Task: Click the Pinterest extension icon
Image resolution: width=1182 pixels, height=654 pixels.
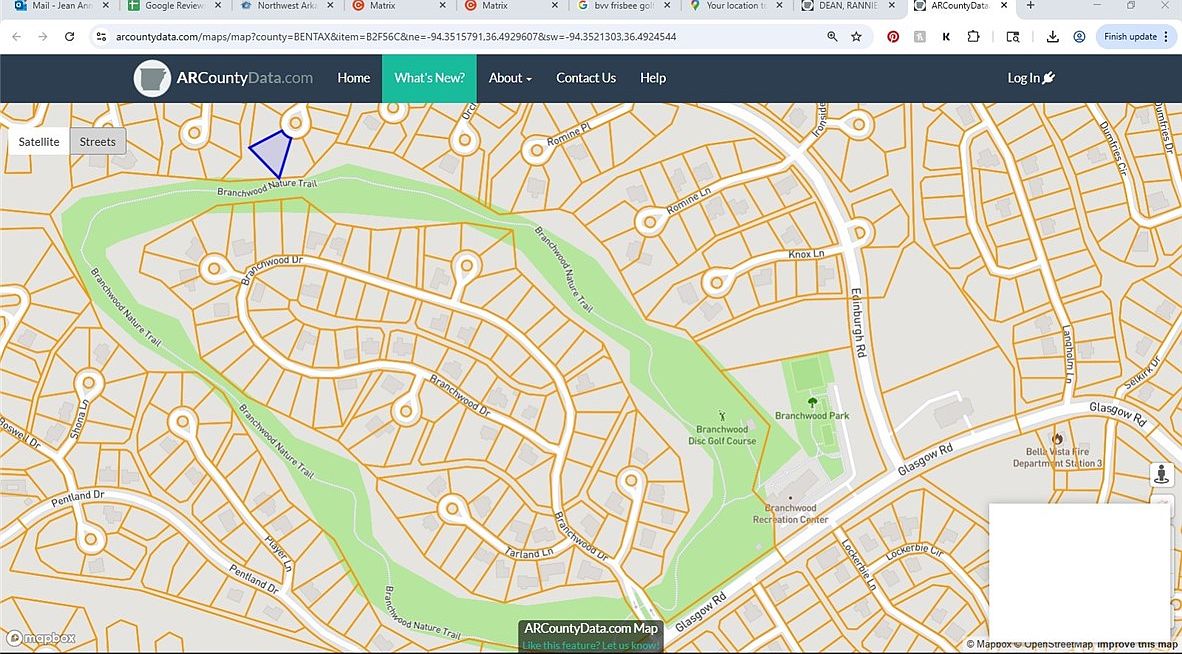Action: pos(893,37)
